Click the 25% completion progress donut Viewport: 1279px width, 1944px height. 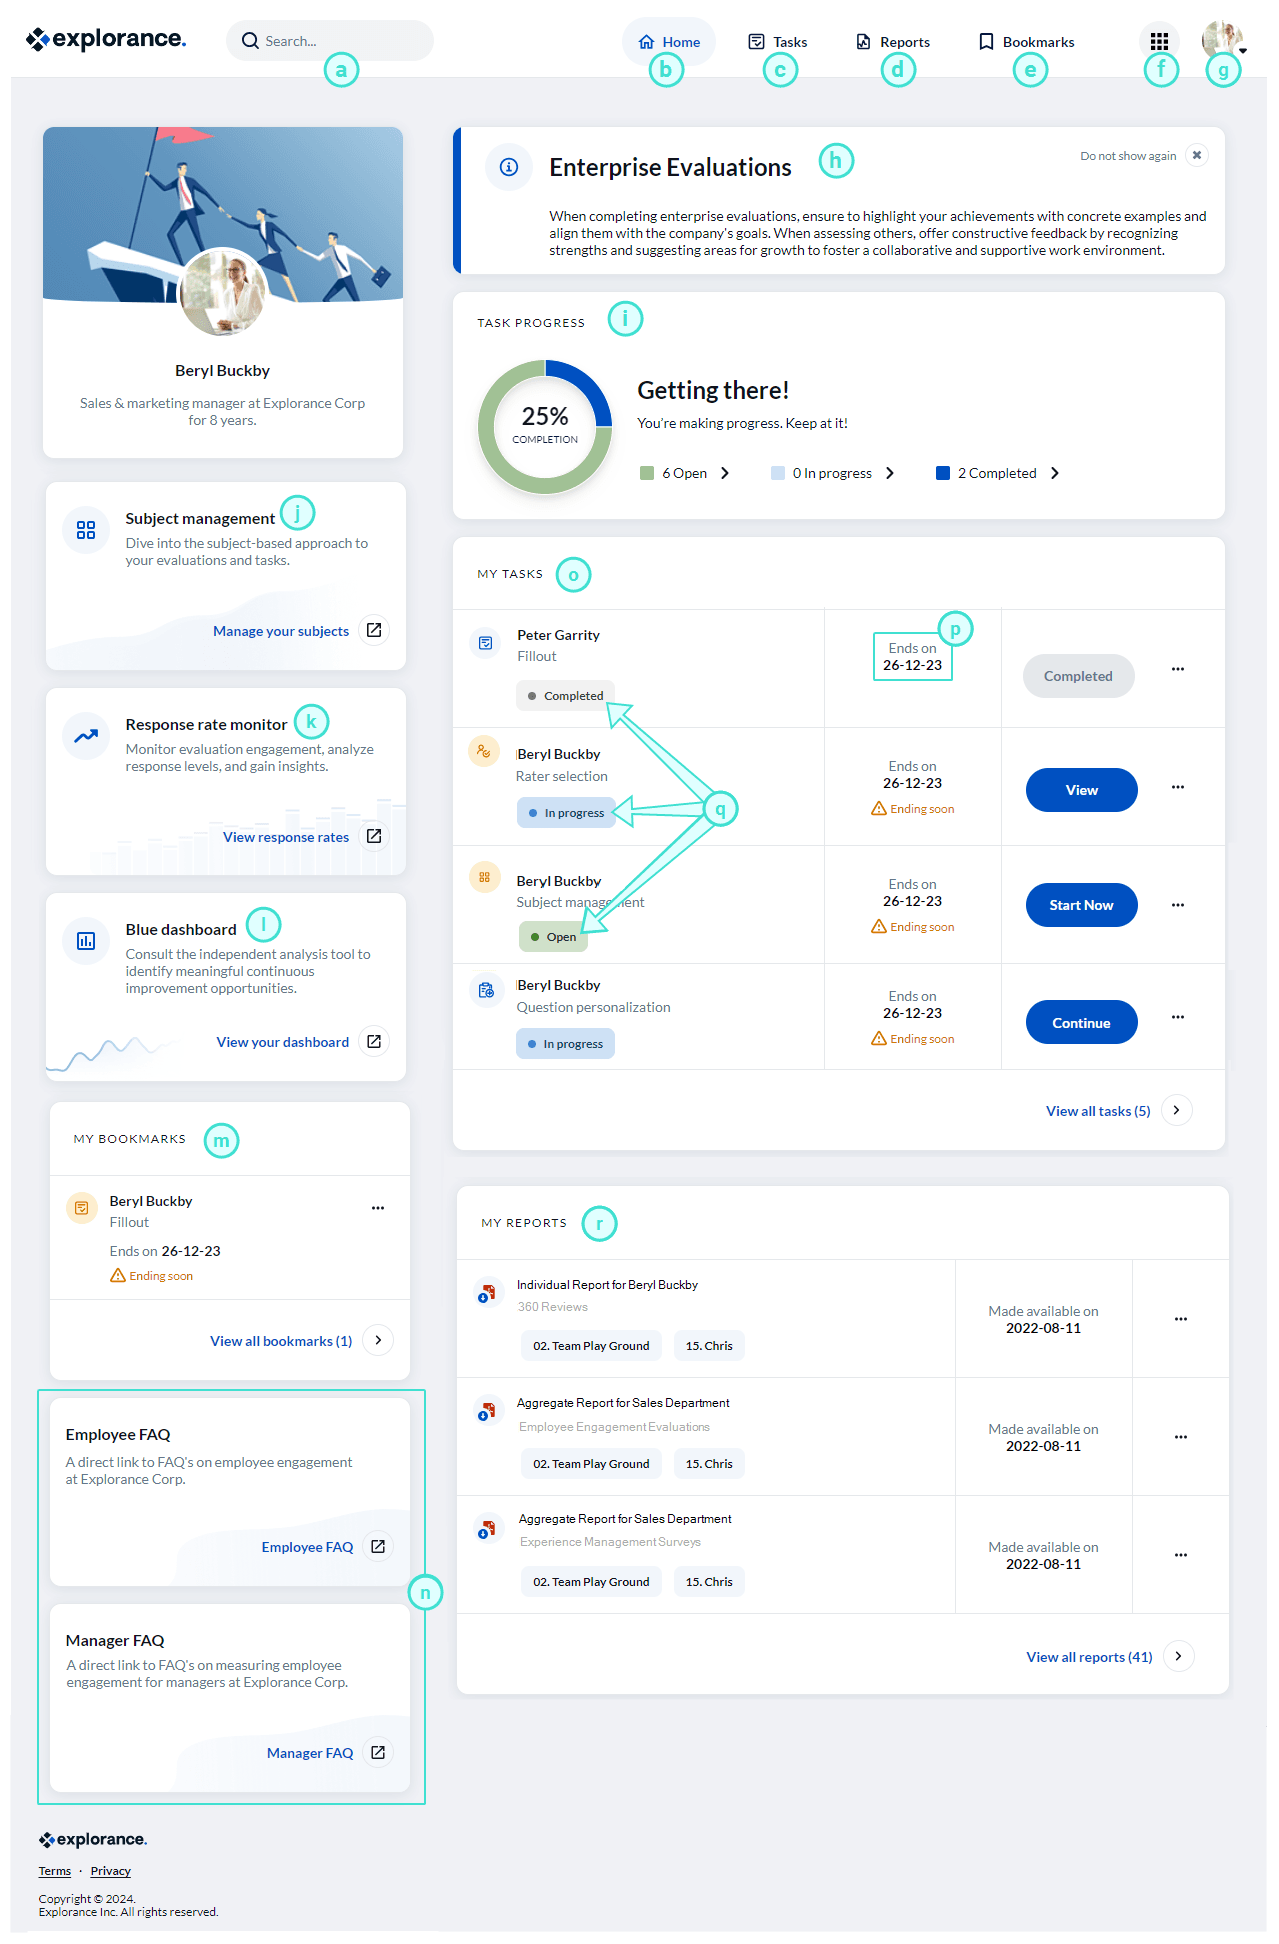coord(545,427)
